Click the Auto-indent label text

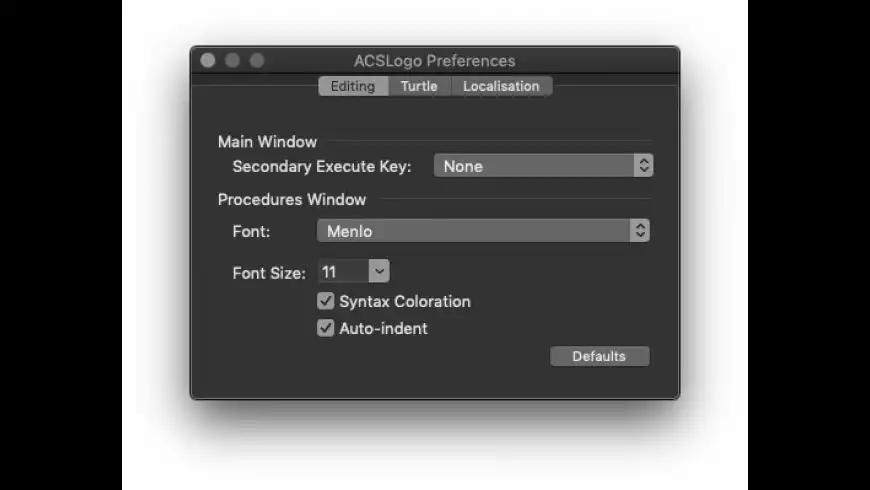click(383, 329)
